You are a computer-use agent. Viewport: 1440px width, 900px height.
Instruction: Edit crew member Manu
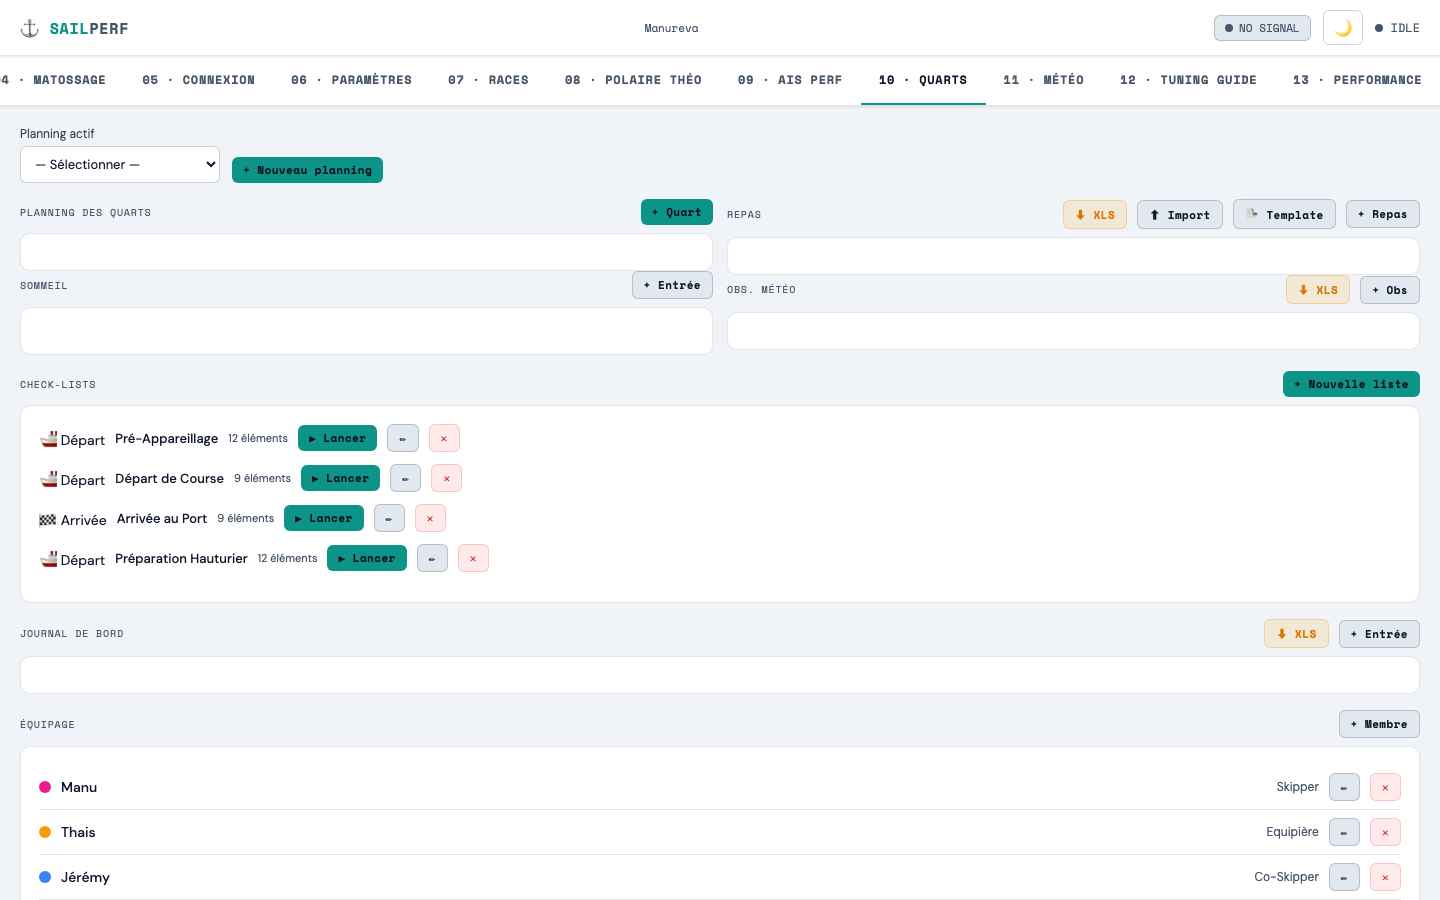point(1344,787)
